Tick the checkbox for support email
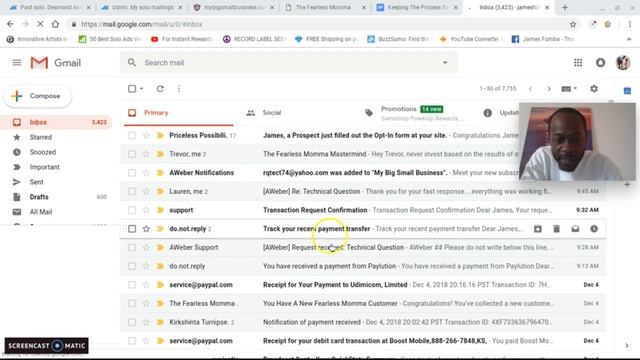This screenshot has width=640, height=360. [x=132, y=210]
